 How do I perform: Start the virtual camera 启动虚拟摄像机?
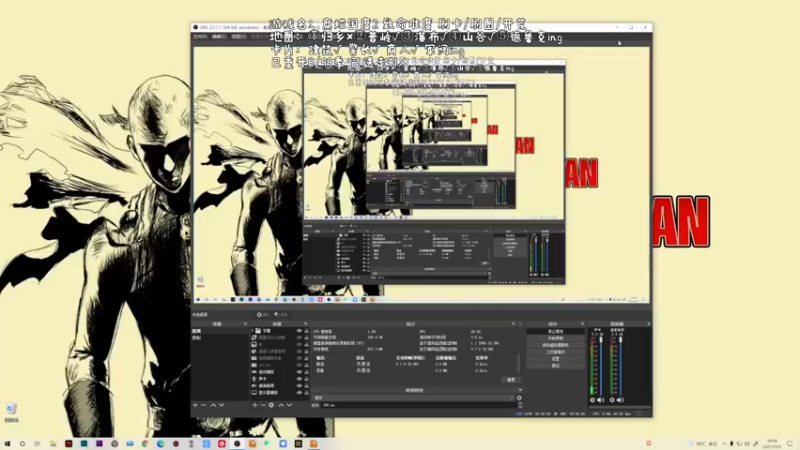tap(556, 345)
